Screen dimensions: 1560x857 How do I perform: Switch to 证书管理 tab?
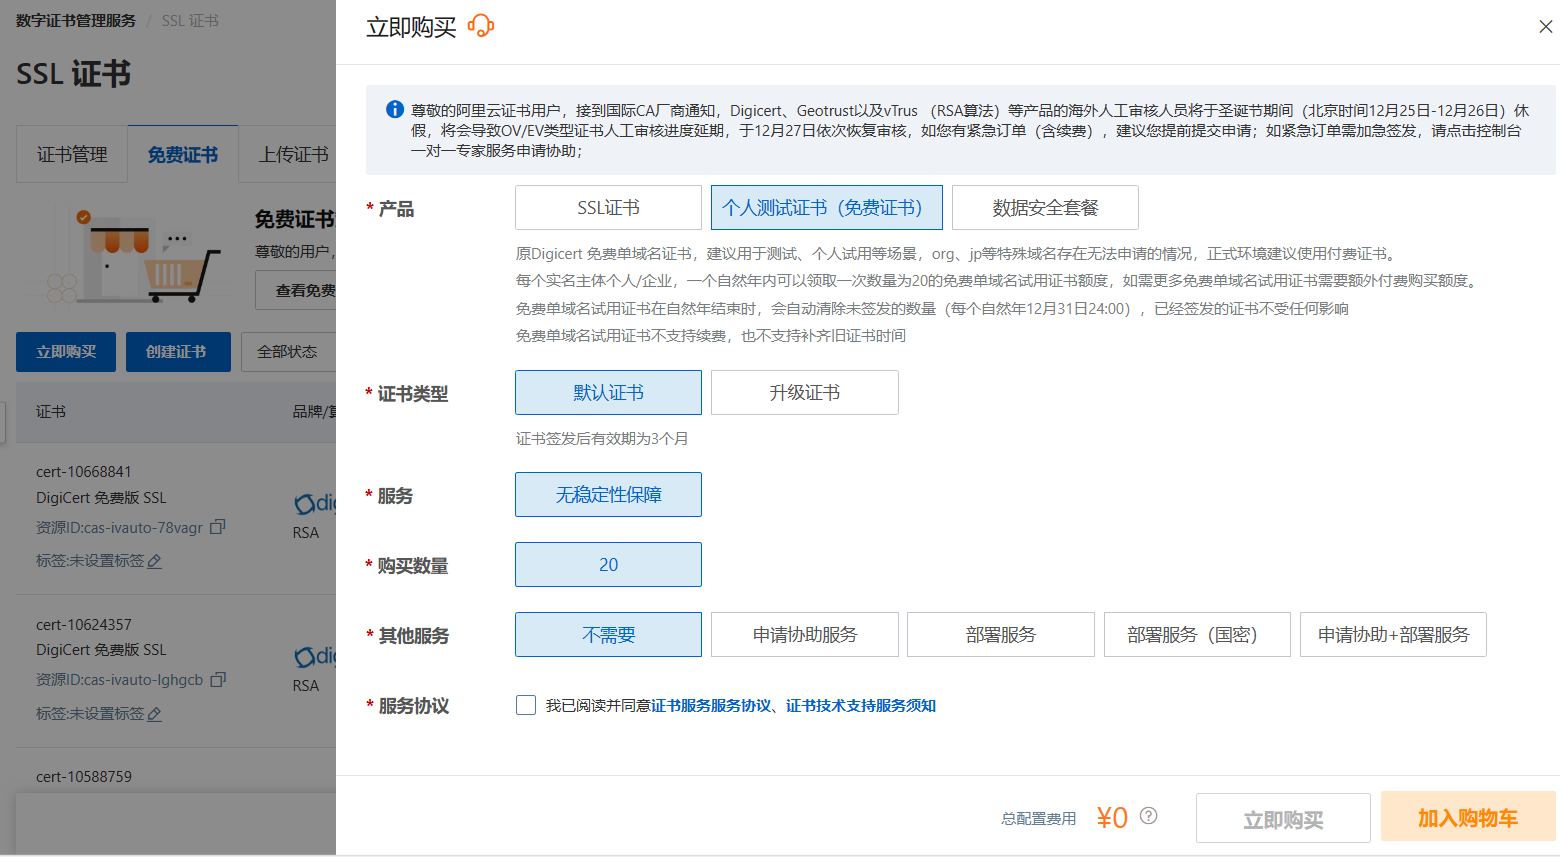72,154
